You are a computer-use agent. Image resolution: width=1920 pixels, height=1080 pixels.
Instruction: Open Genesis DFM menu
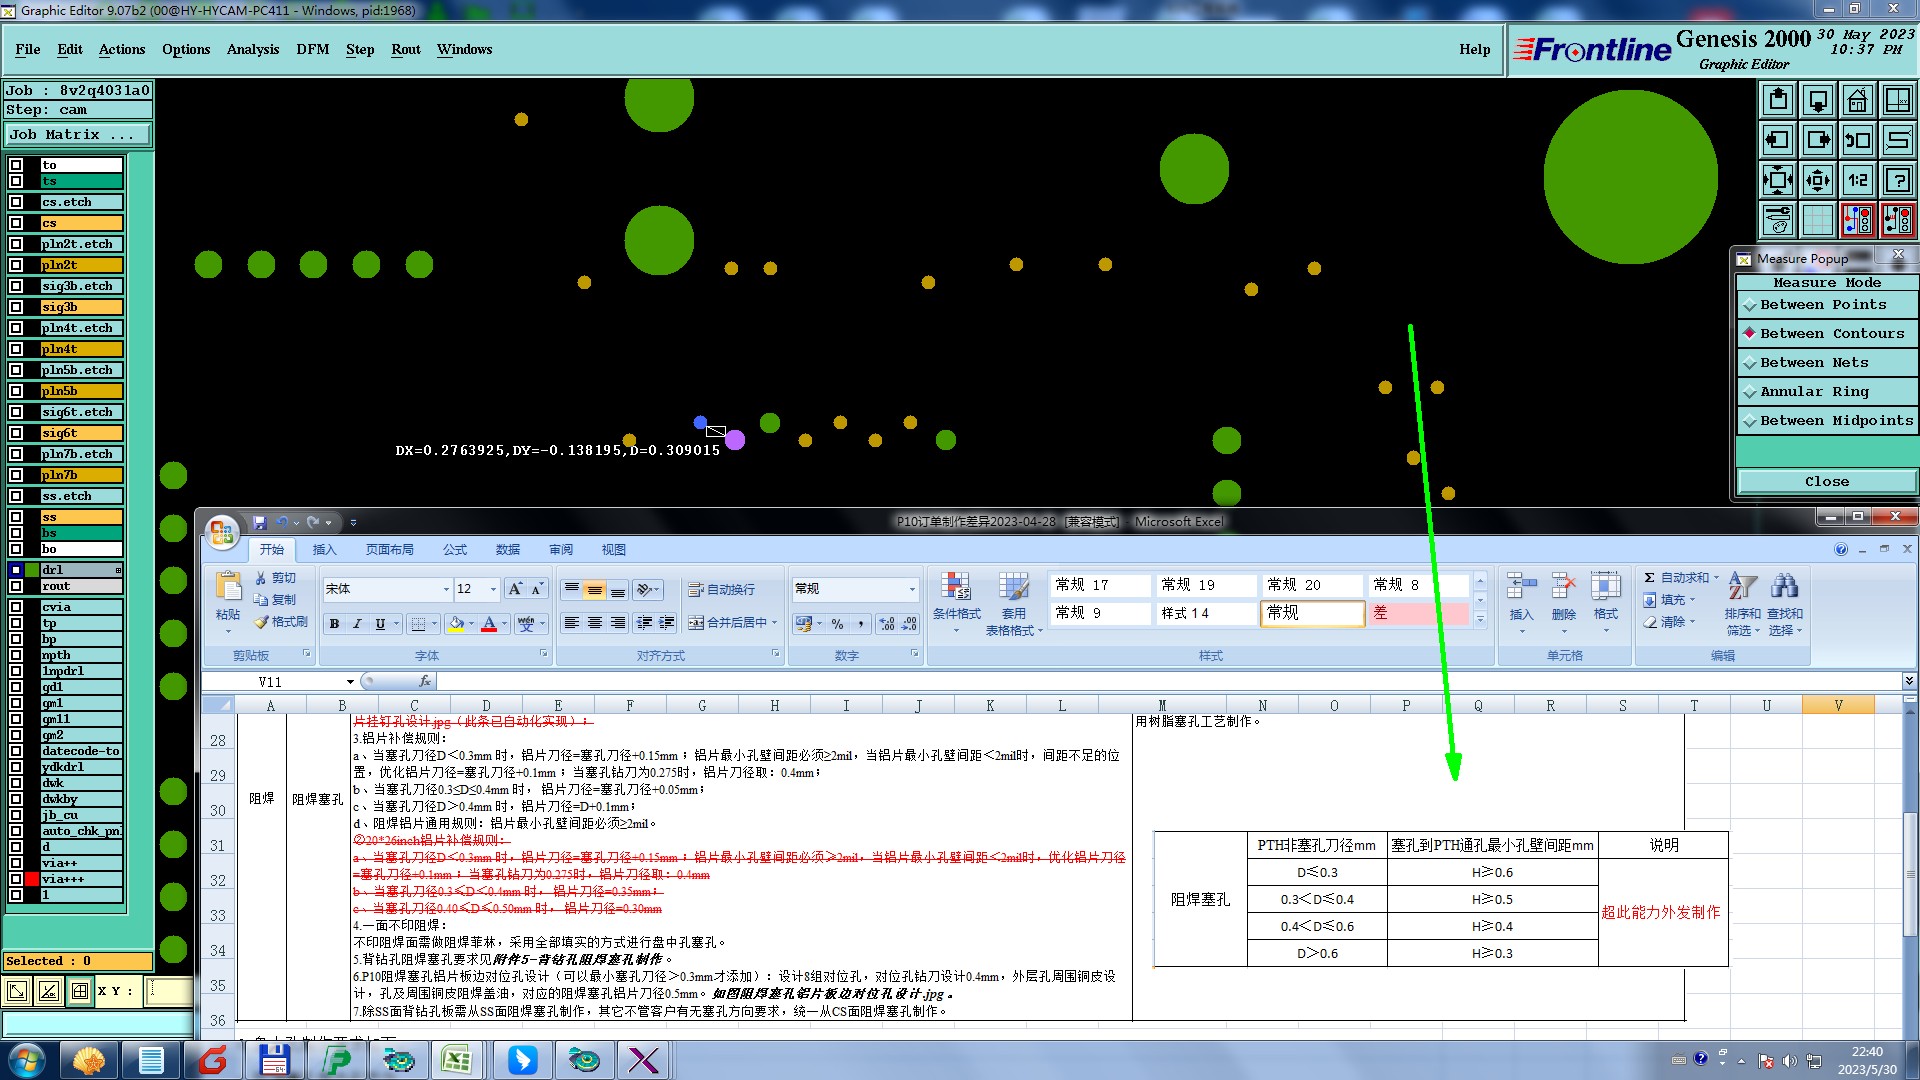(312, 49)
